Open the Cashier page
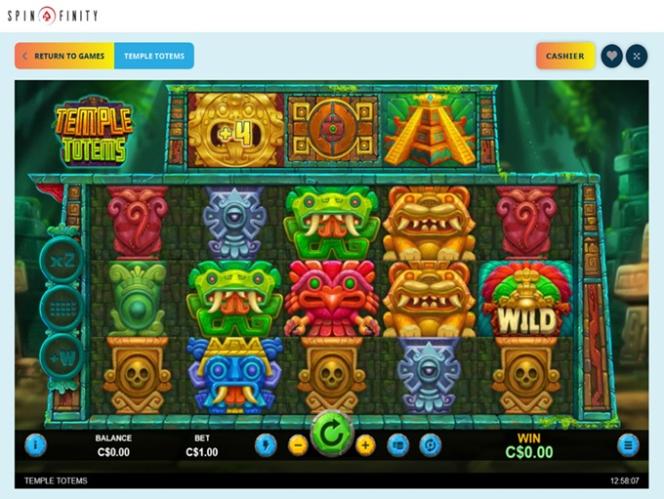Viewport: 664px width, 499px height. click(x=565, y=56)
